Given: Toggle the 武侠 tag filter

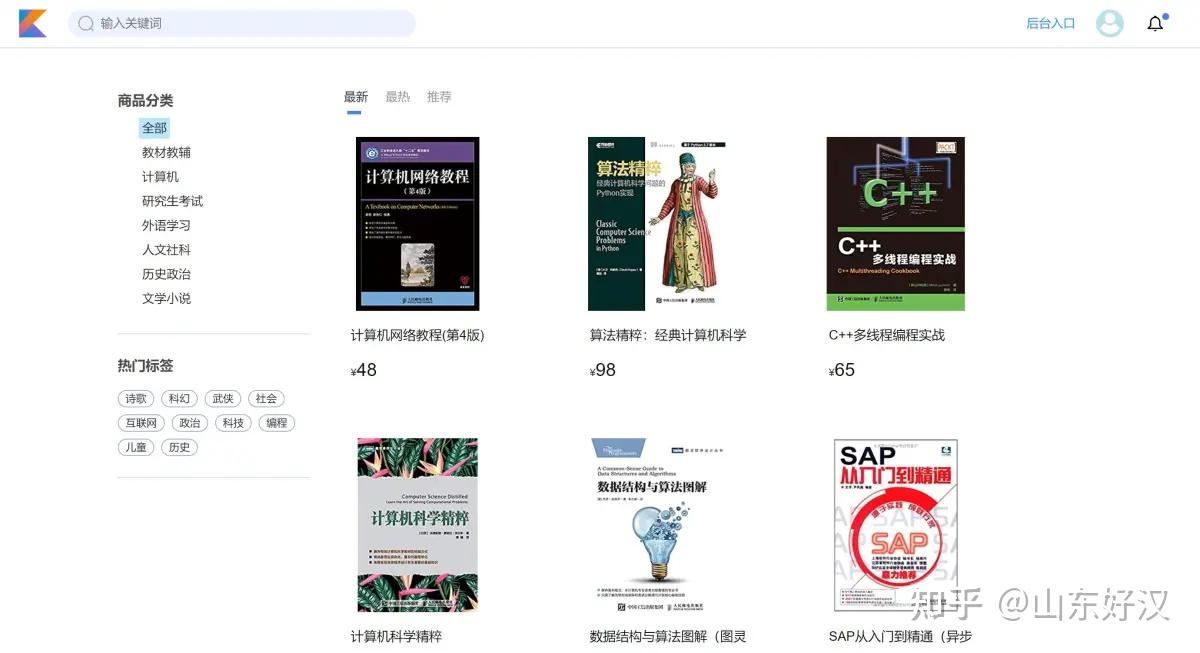Looking at the screenshot, I should (x=222, y=398).
